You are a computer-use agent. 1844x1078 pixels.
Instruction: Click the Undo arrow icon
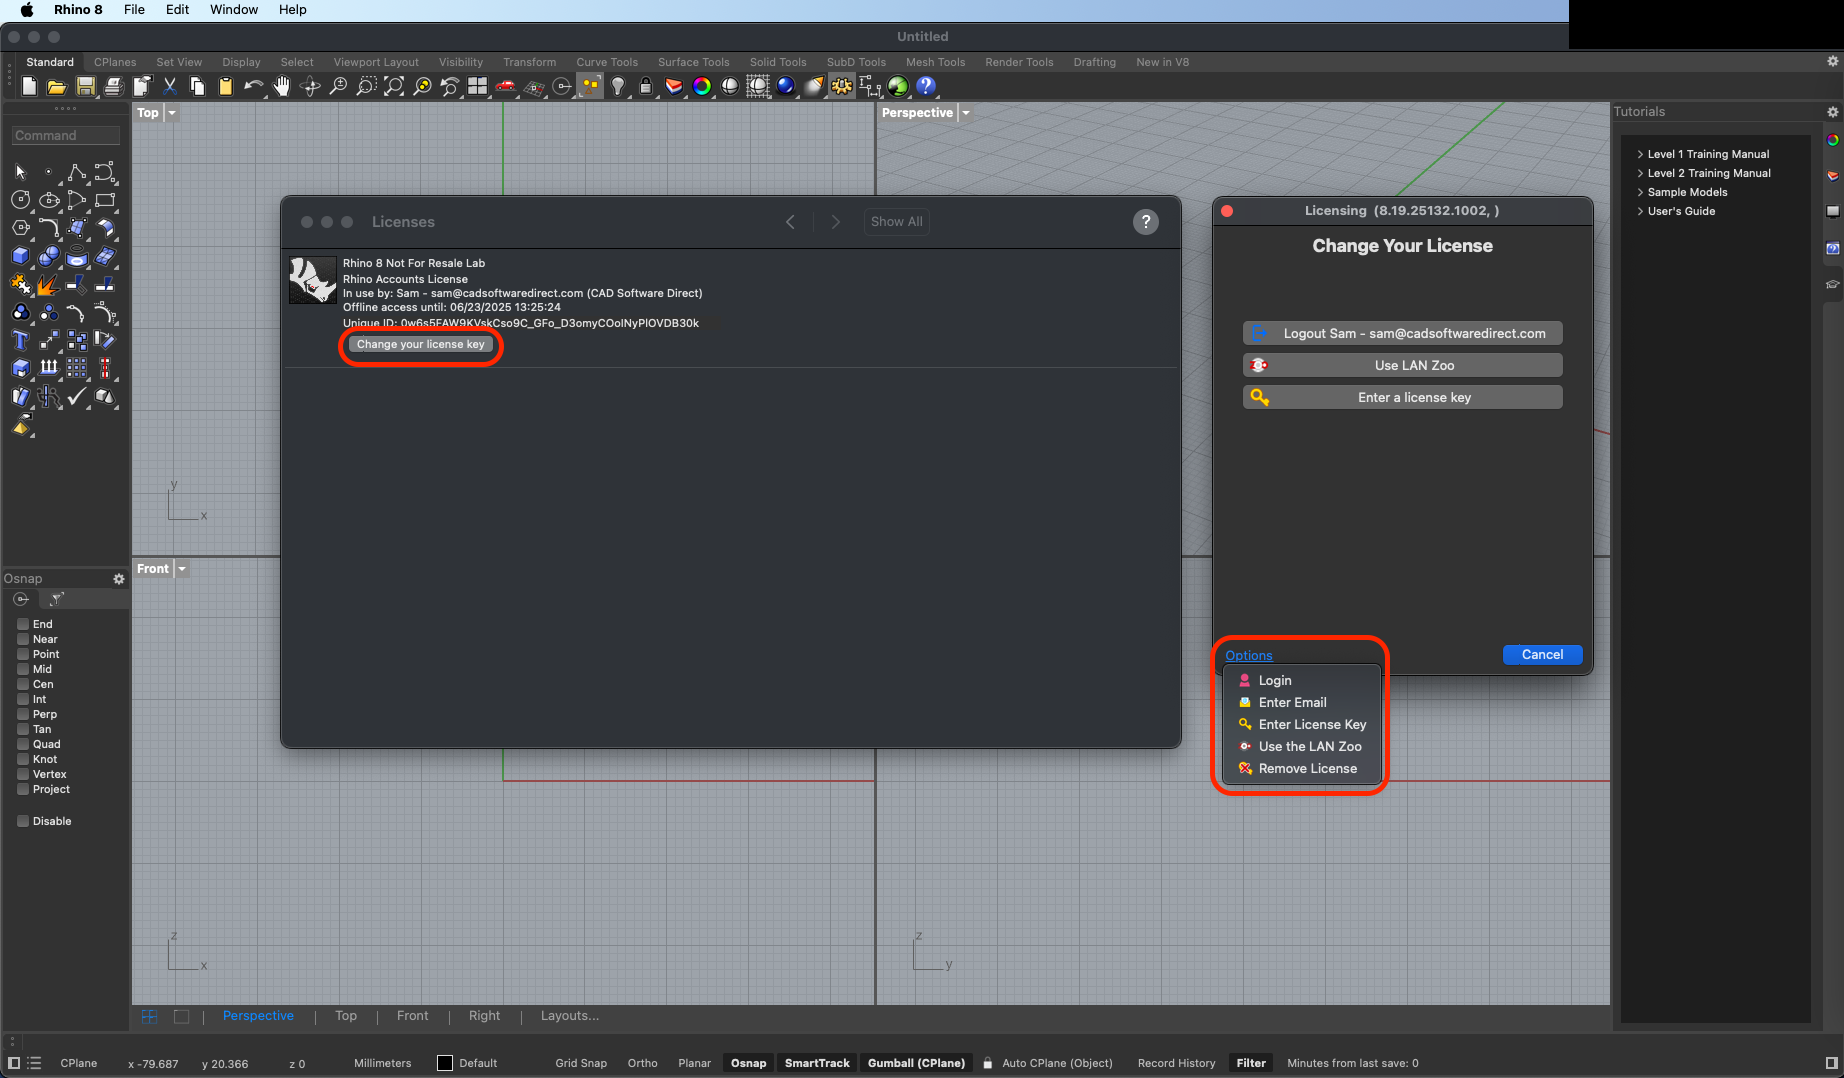pos(254,87)
